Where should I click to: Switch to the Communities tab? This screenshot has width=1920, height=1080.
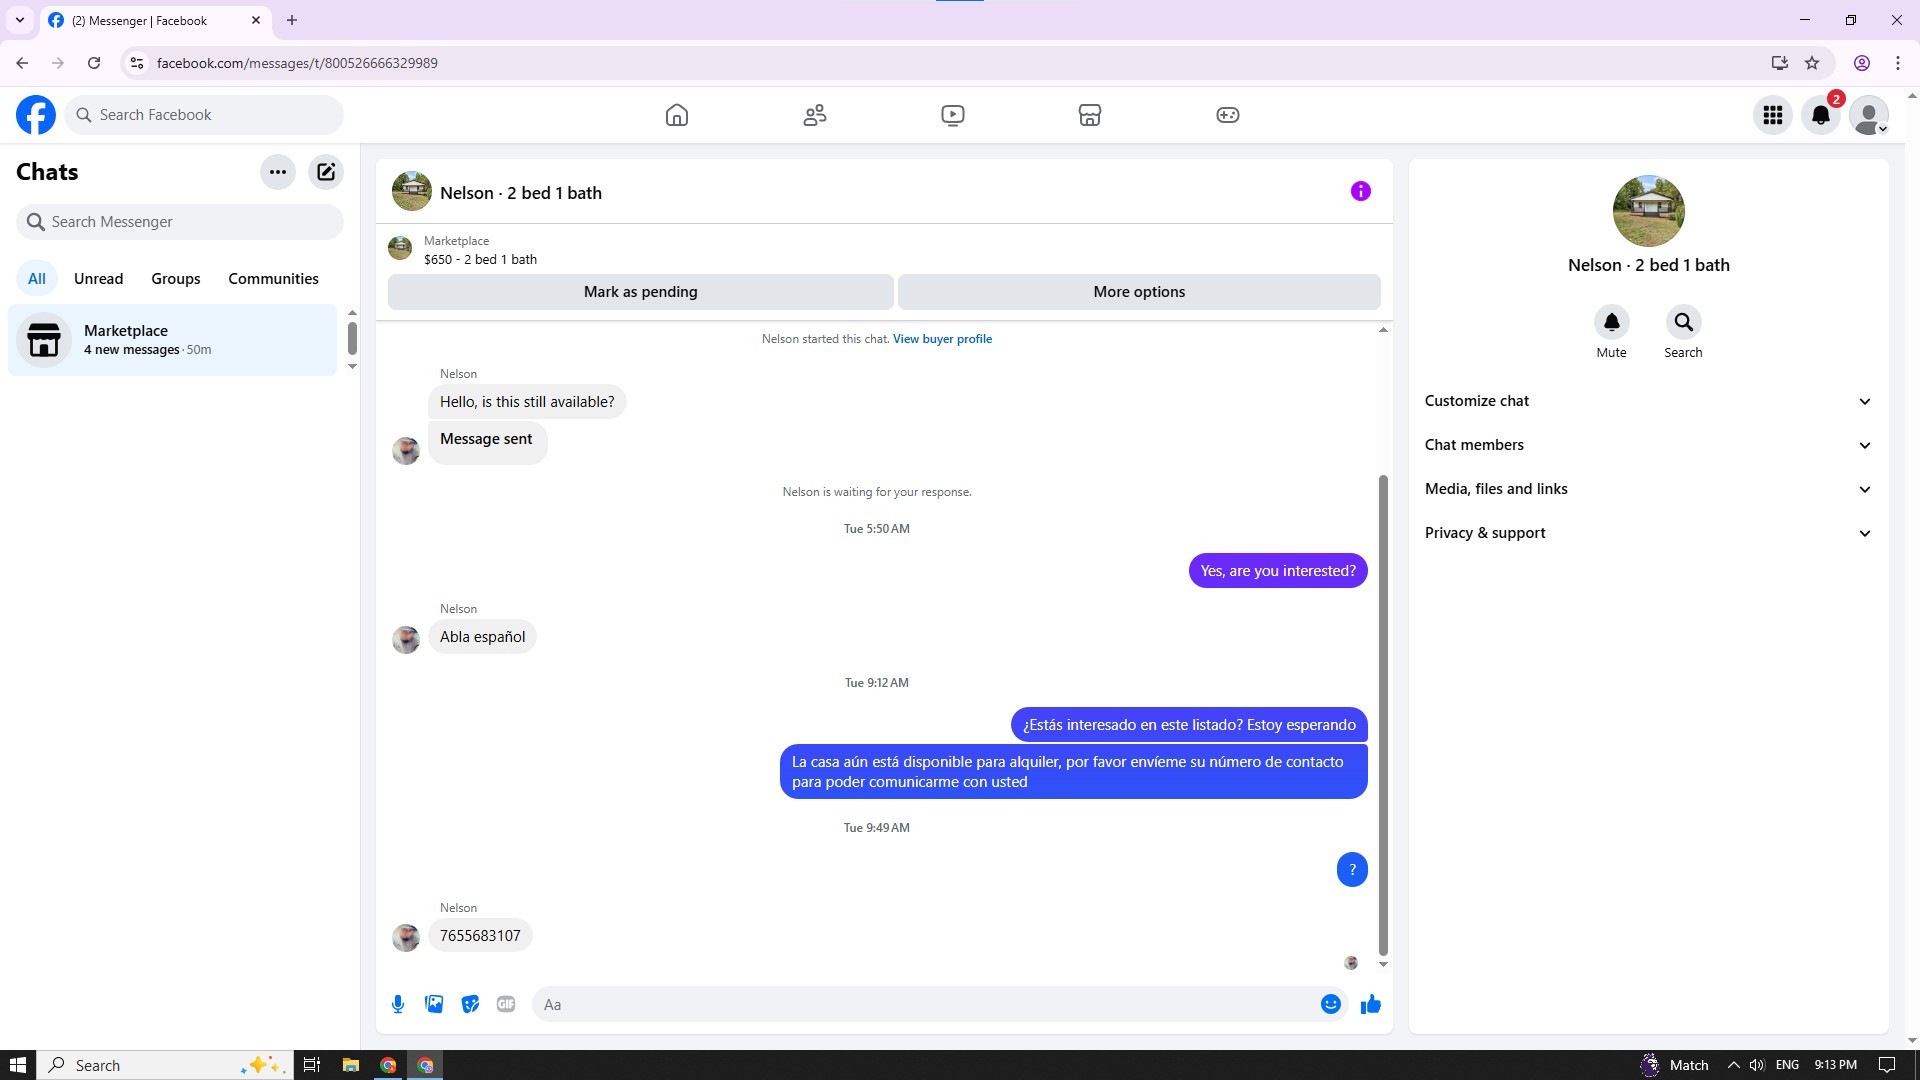[x=273, y=279]
